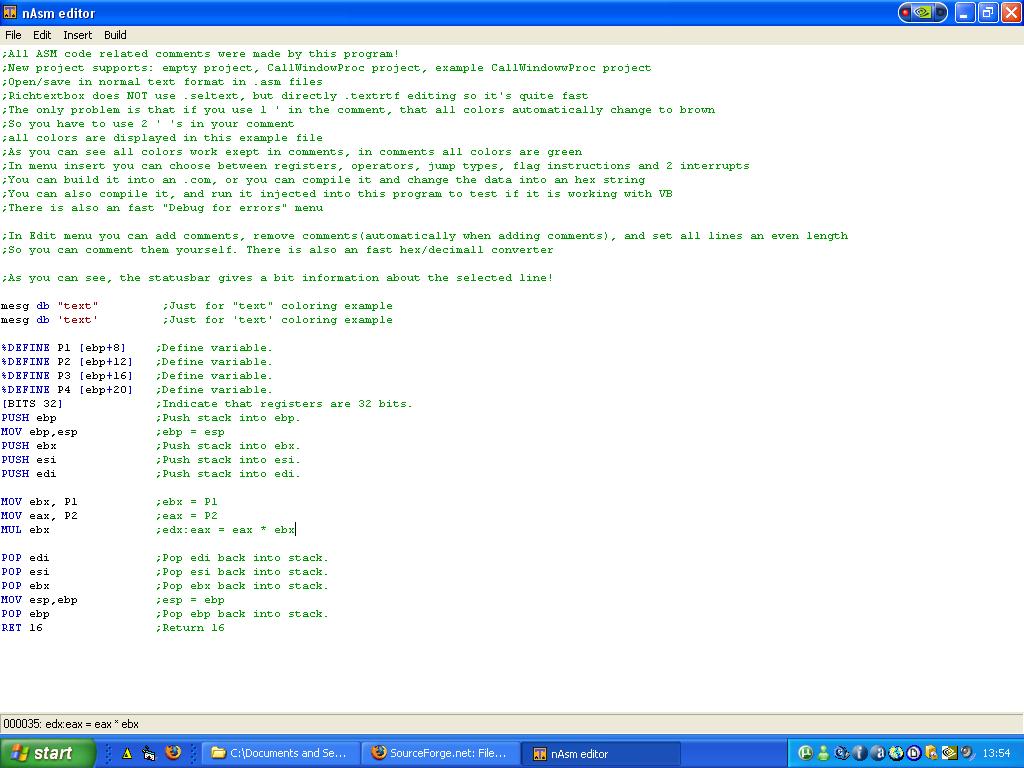Image resolution: width=1024 pixels, height=768 pixels.
Task: Place cursor on the 'RET 16' line
Action: [x=20, y=628]
